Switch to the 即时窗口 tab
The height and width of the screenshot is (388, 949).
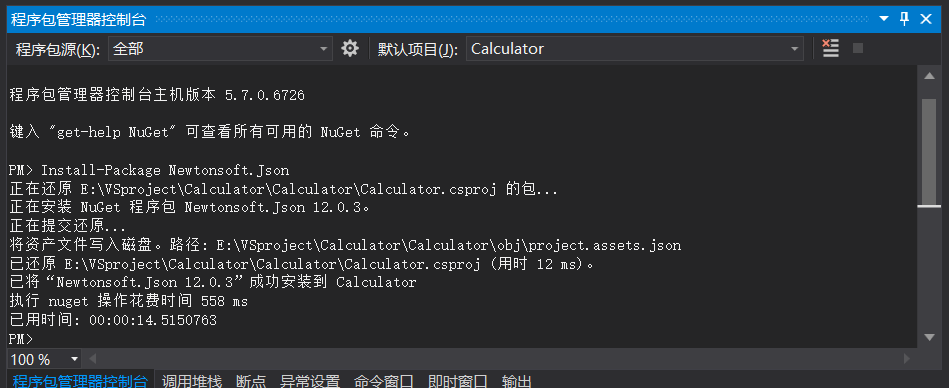pos(458,381)
